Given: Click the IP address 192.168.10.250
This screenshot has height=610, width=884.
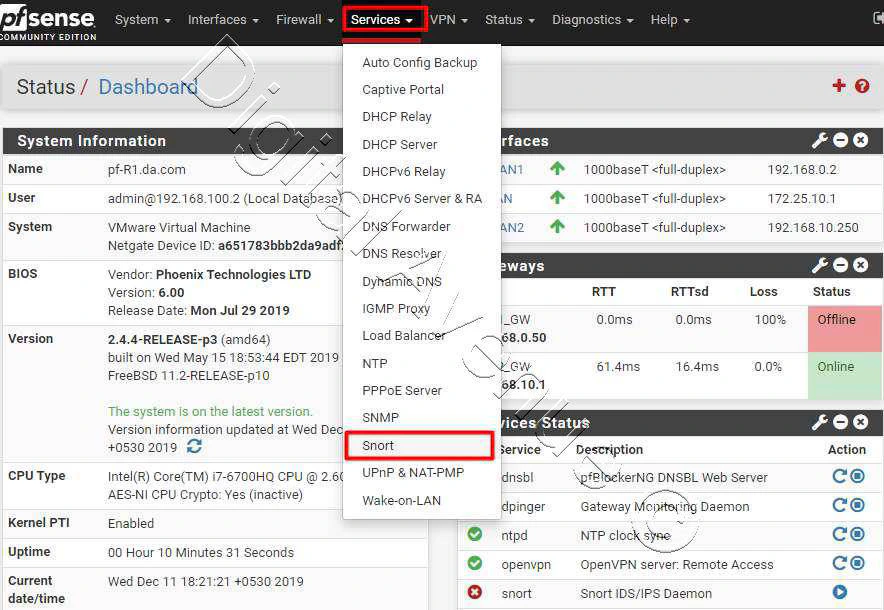Looking at the screenshot, I should (812, 227).
